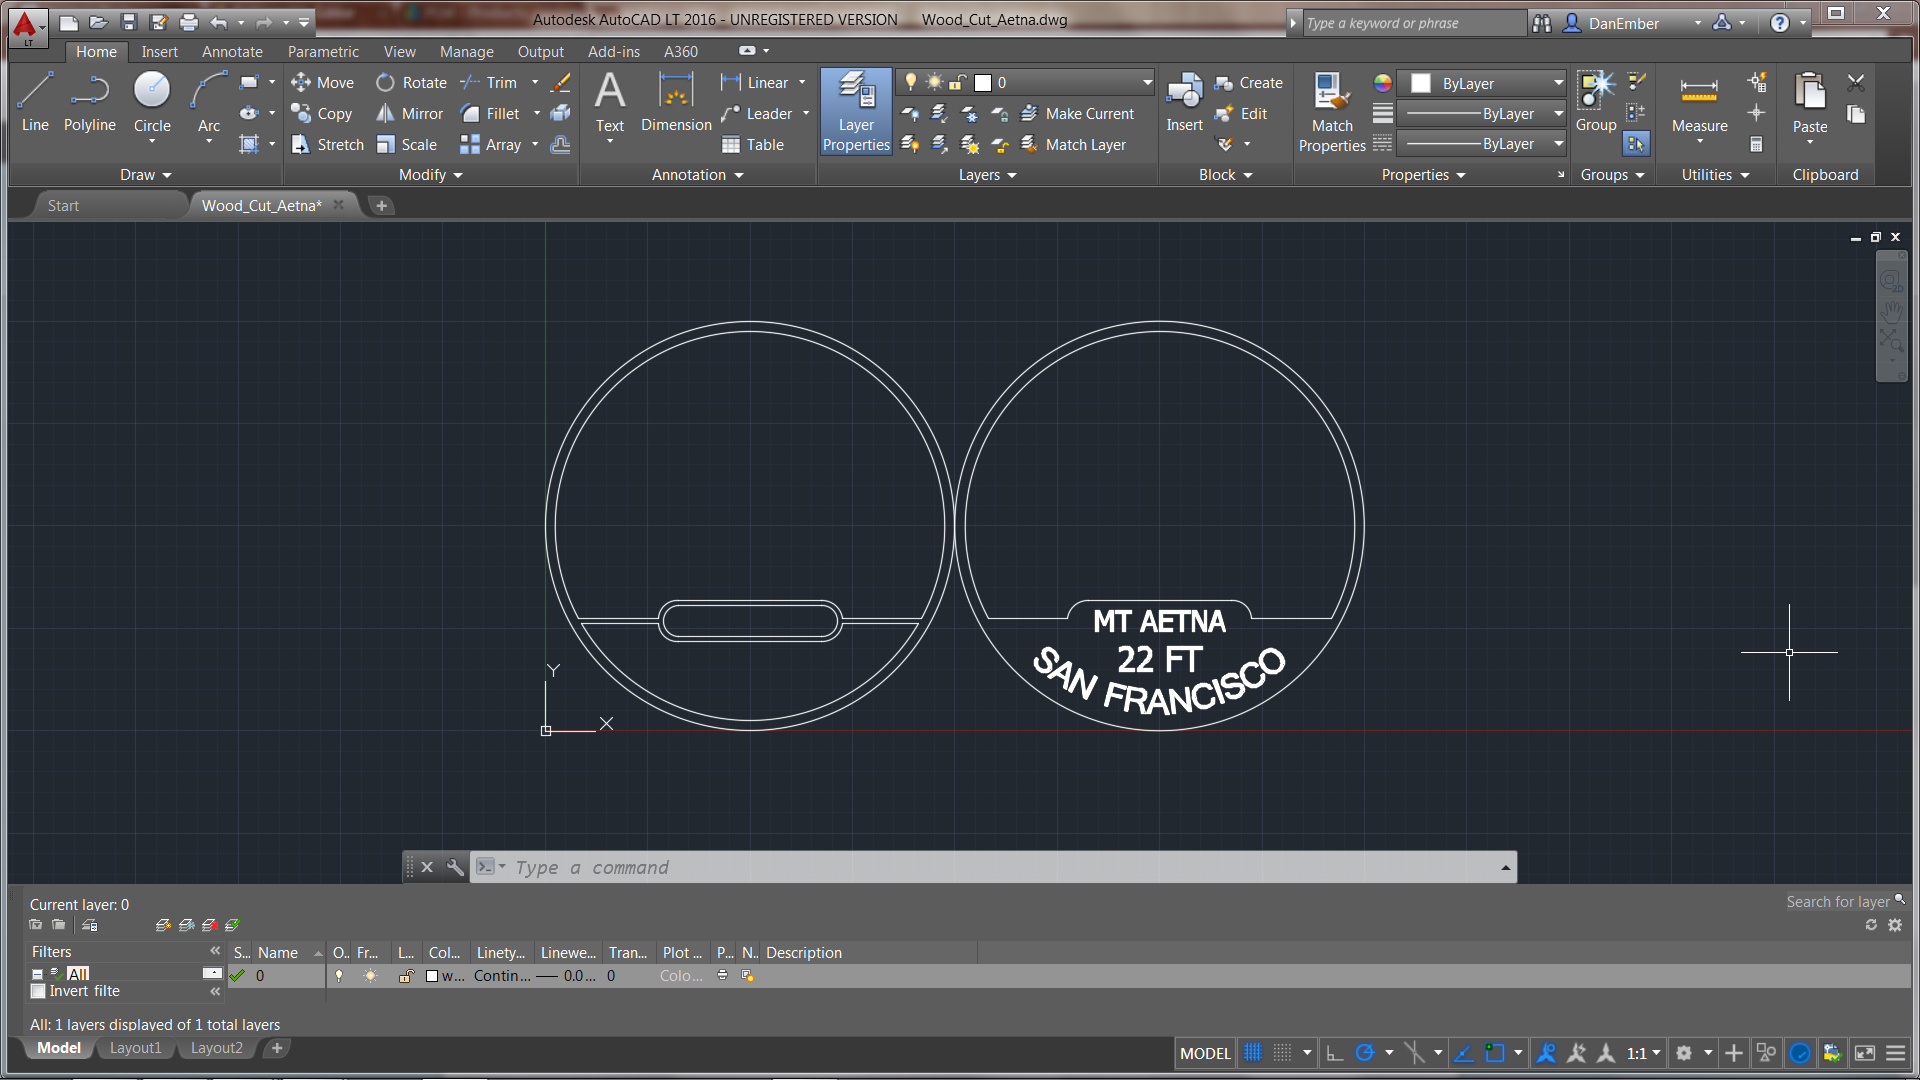Expand the Modify panel

pyautogui.click(x=430, y=175)
